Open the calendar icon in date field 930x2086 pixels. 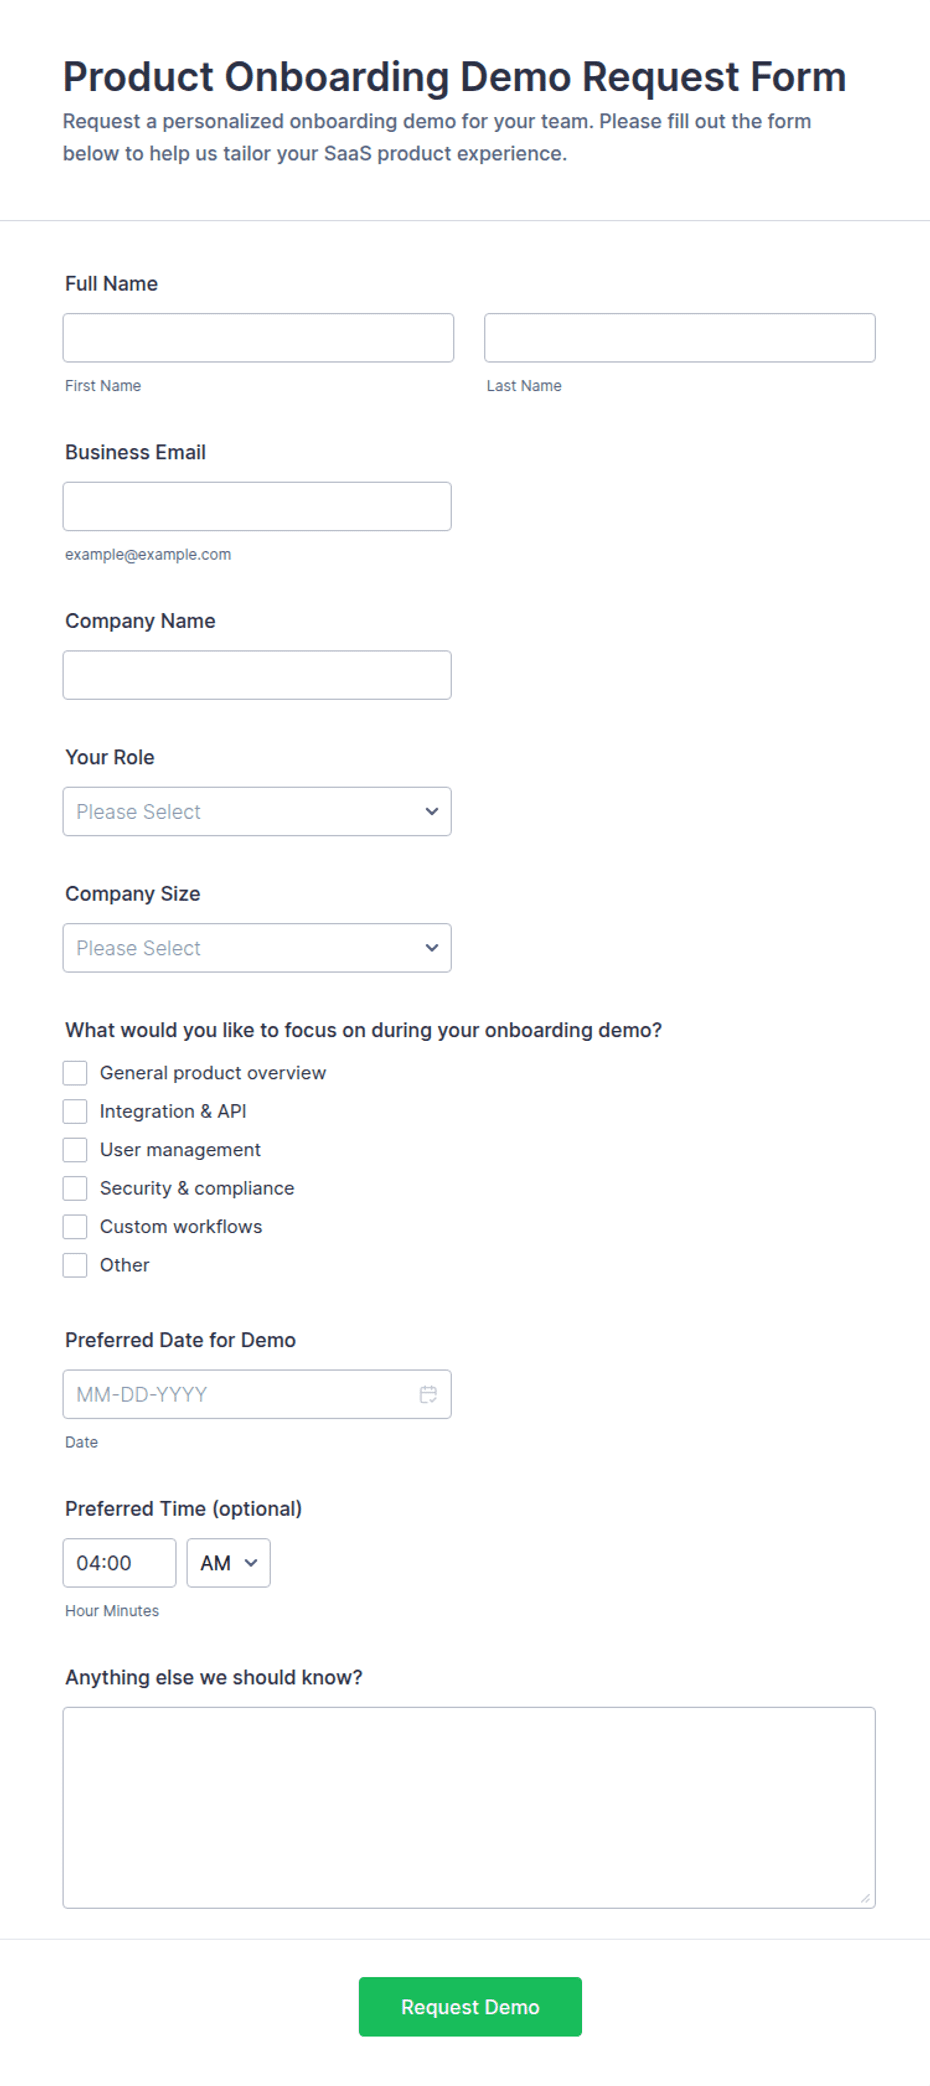(428, 1394)
